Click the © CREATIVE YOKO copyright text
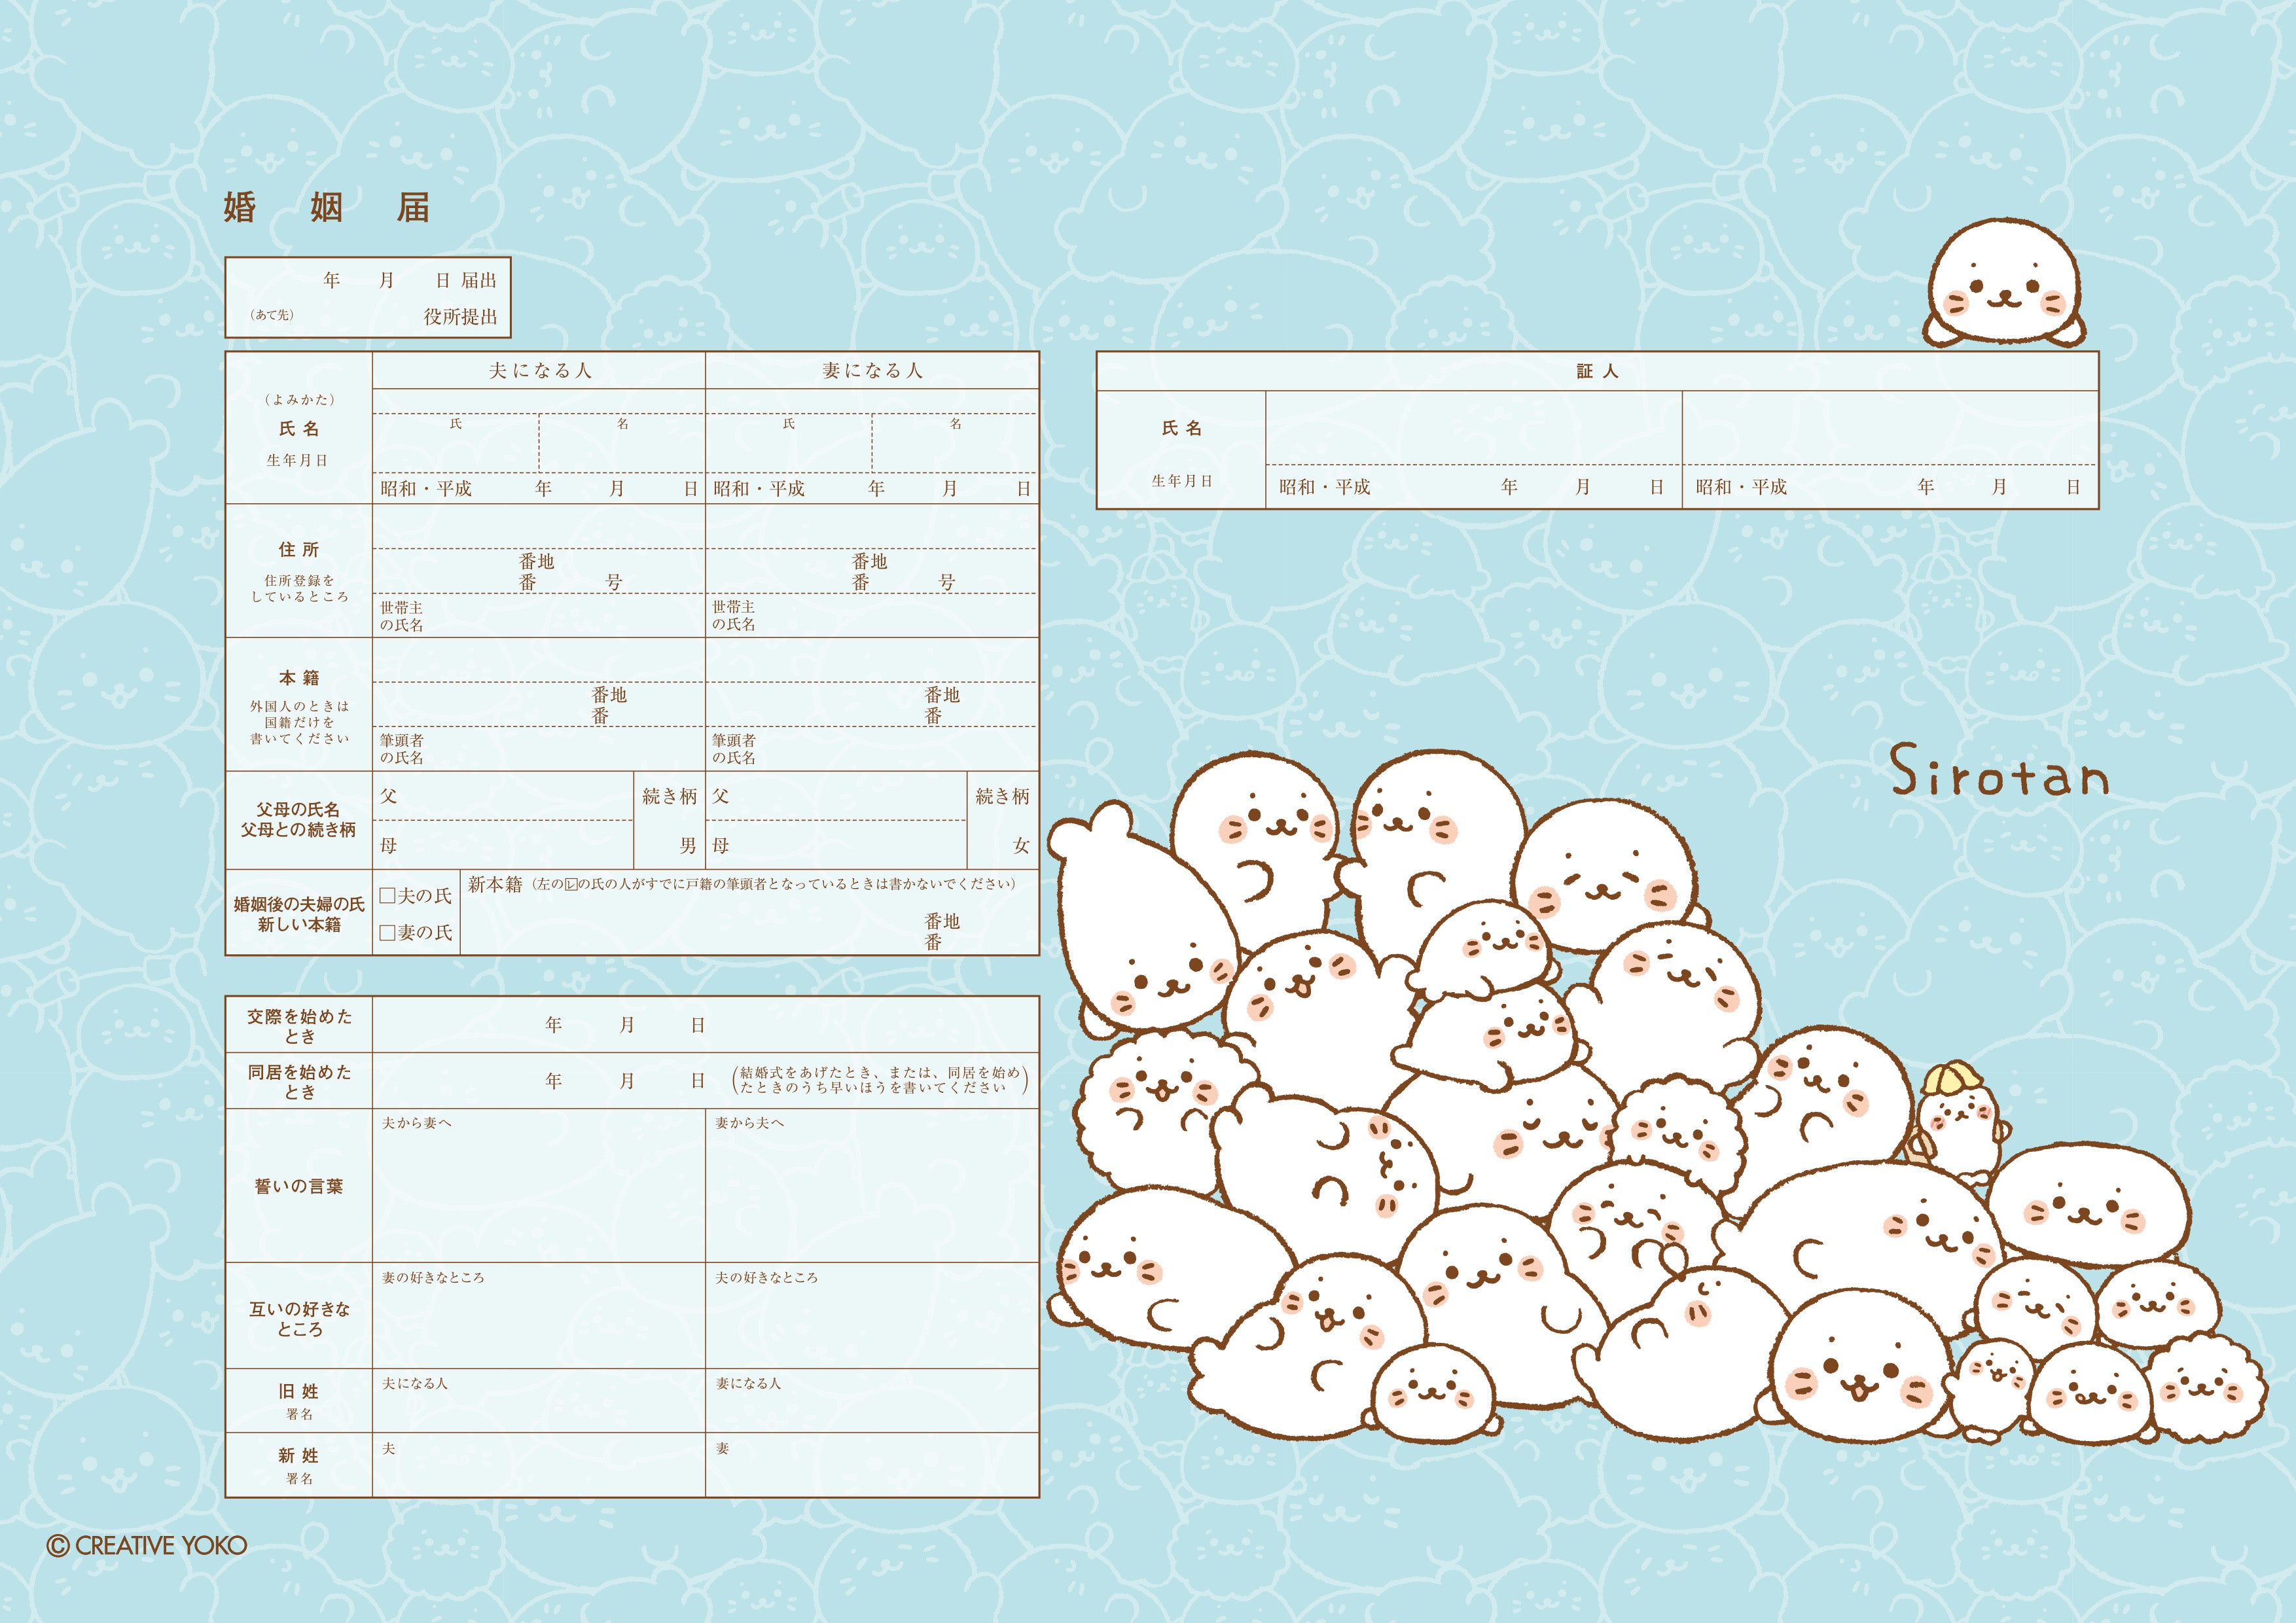The width and height of the screenshot is (2296, 1623). click(x=147, y=1546)
